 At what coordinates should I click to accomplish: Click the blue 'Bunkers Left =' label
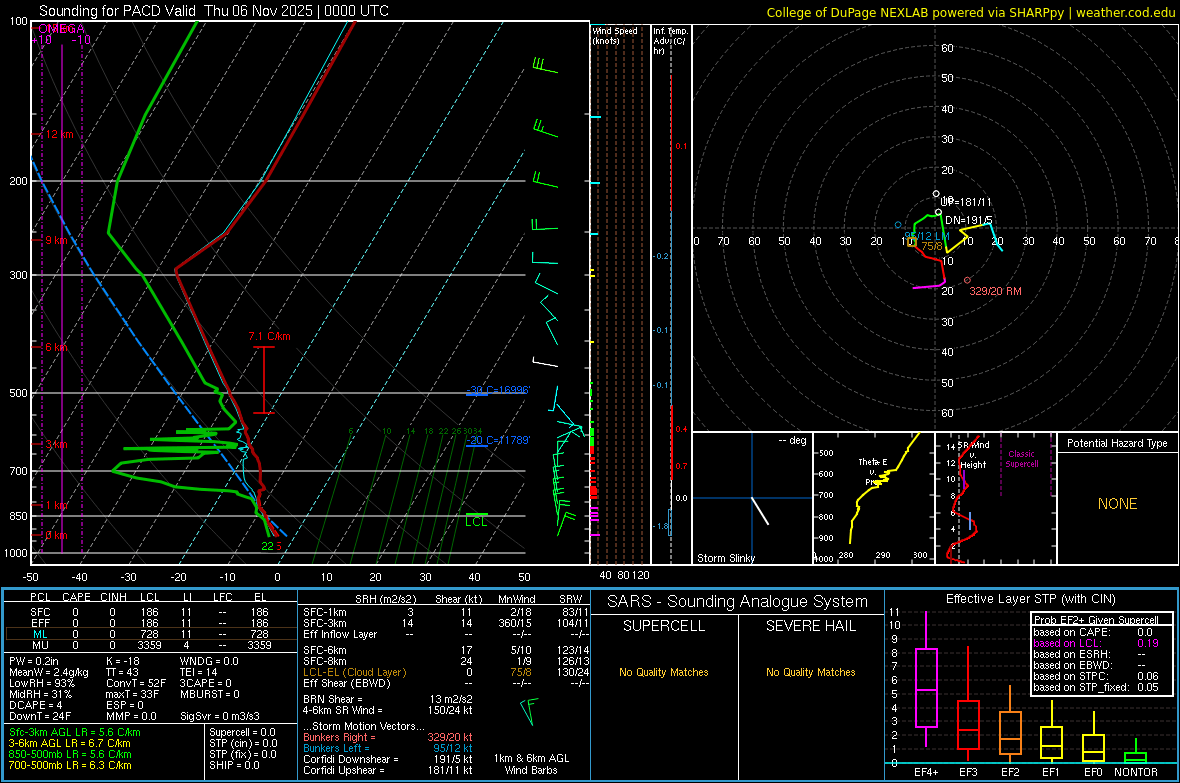(334, 748)
